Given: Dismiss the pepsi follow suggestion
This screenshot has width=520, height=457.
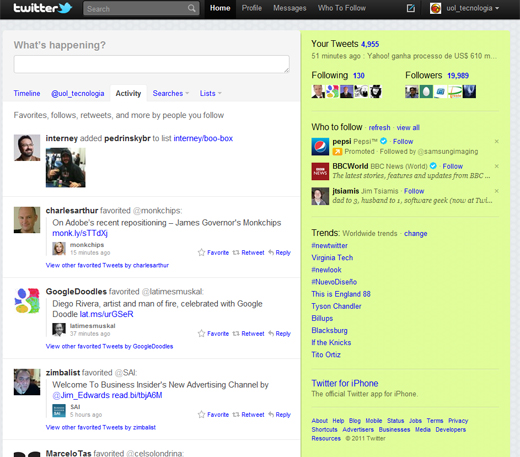Looking at the screenshot, I should click(x=497, y=141).
